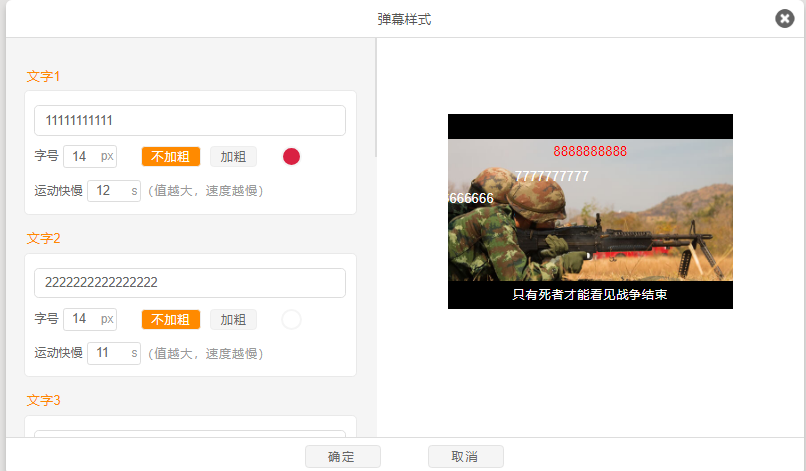Click the 文字2 speed field showing 11
This screenshot has width=806, height=471.
click(x=114, y=353)
